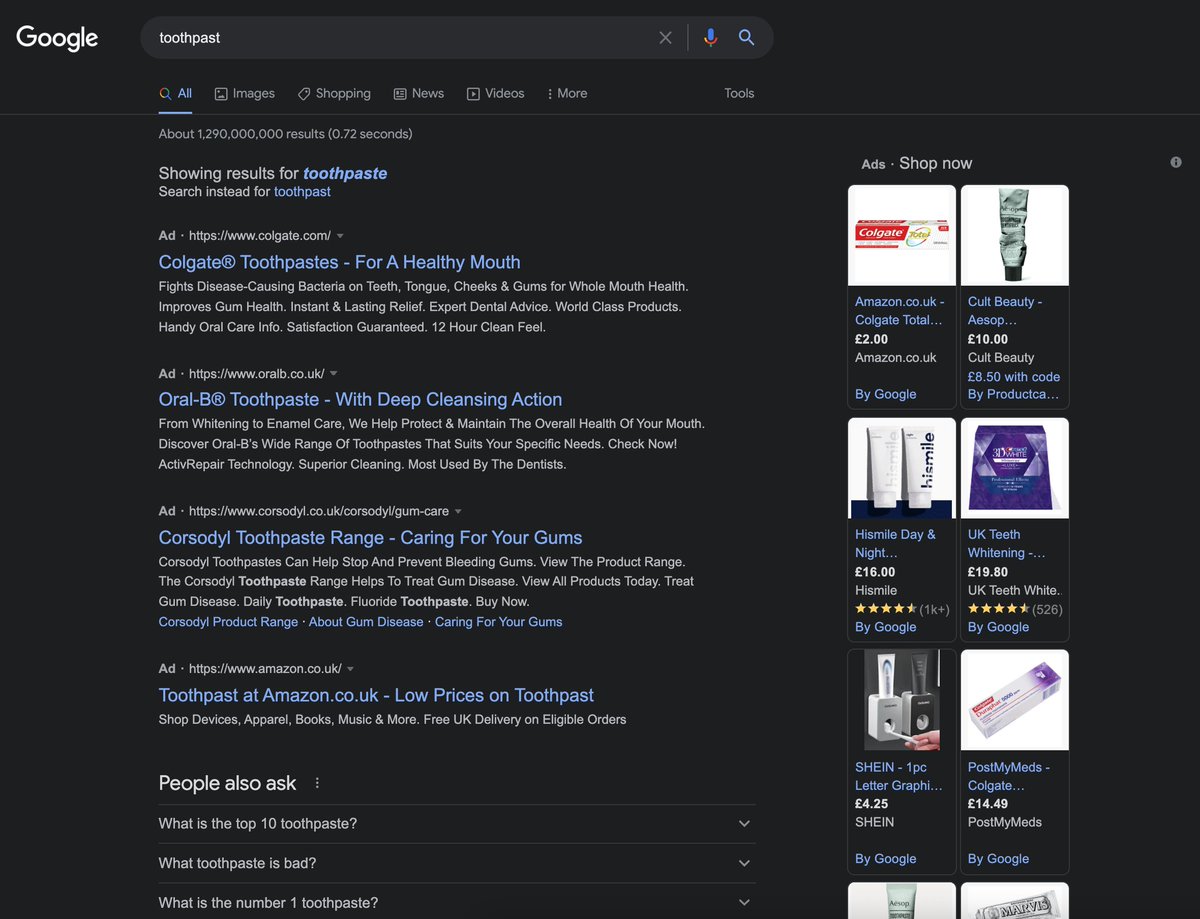Open Oral-B Toothpaste ad headline

pyautogui.click(x=360, y=399)
